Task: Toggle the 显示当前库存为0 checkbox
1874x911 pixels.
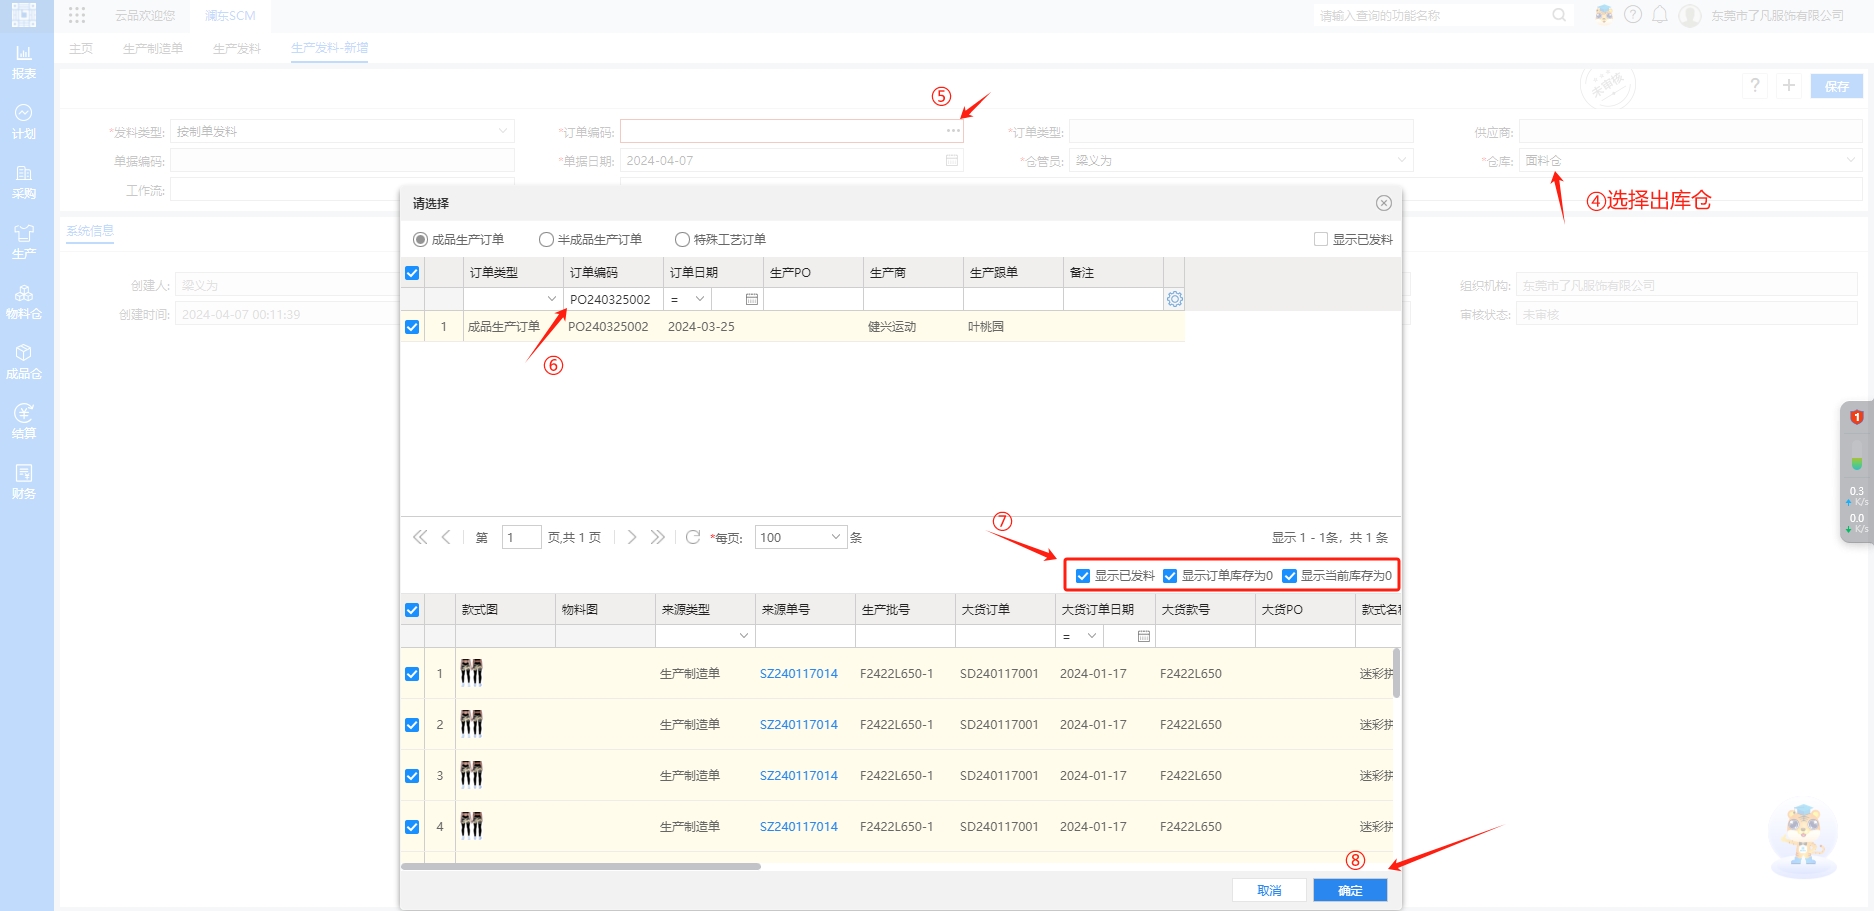Action: point(1289,576)
